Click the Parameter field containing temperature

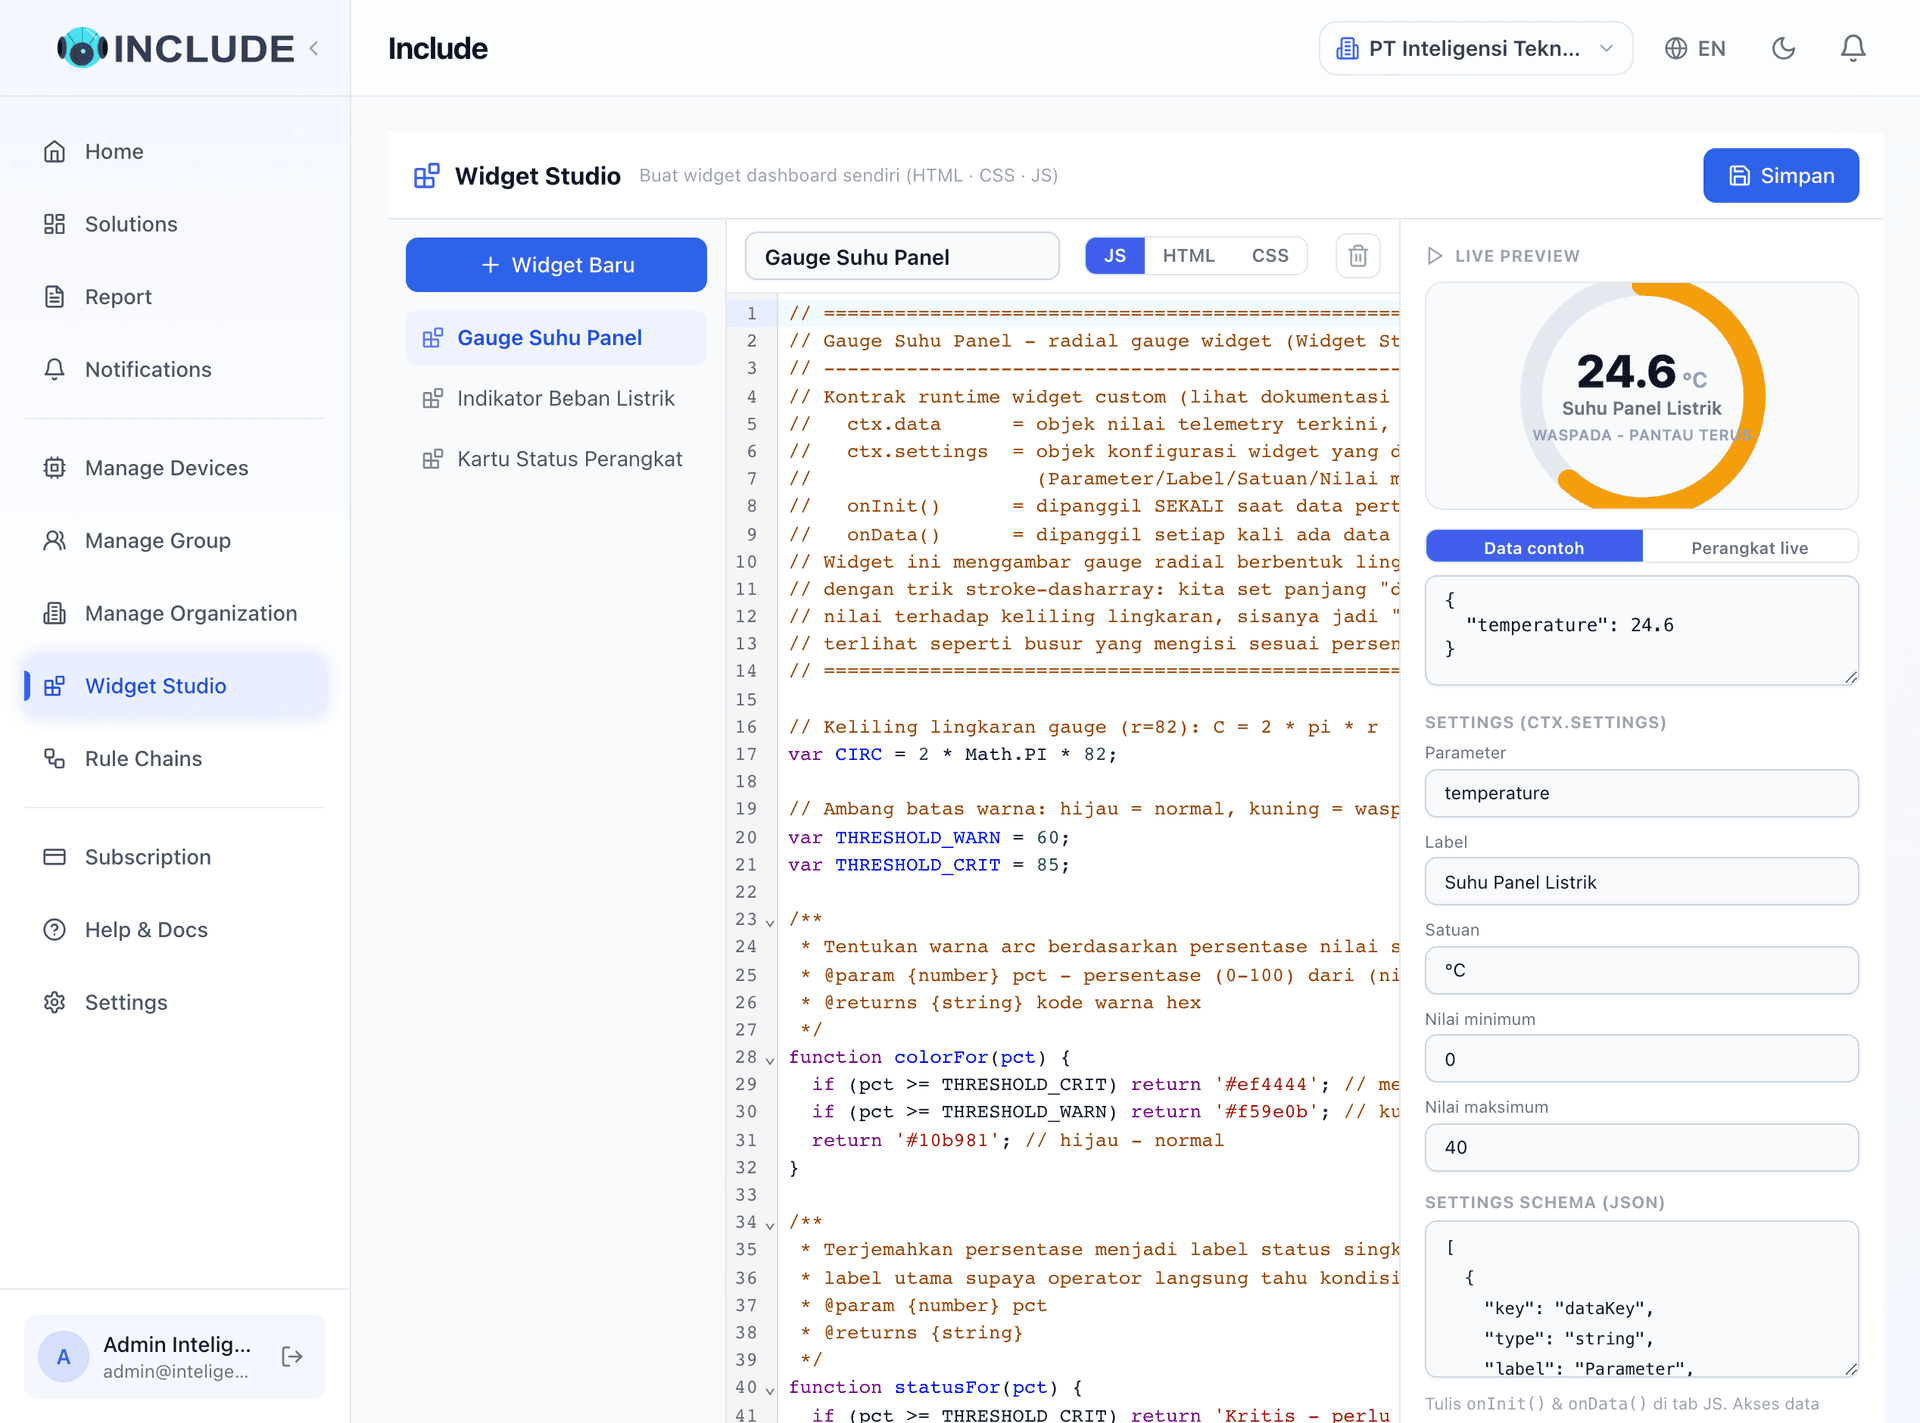[x=1641, y=793]
